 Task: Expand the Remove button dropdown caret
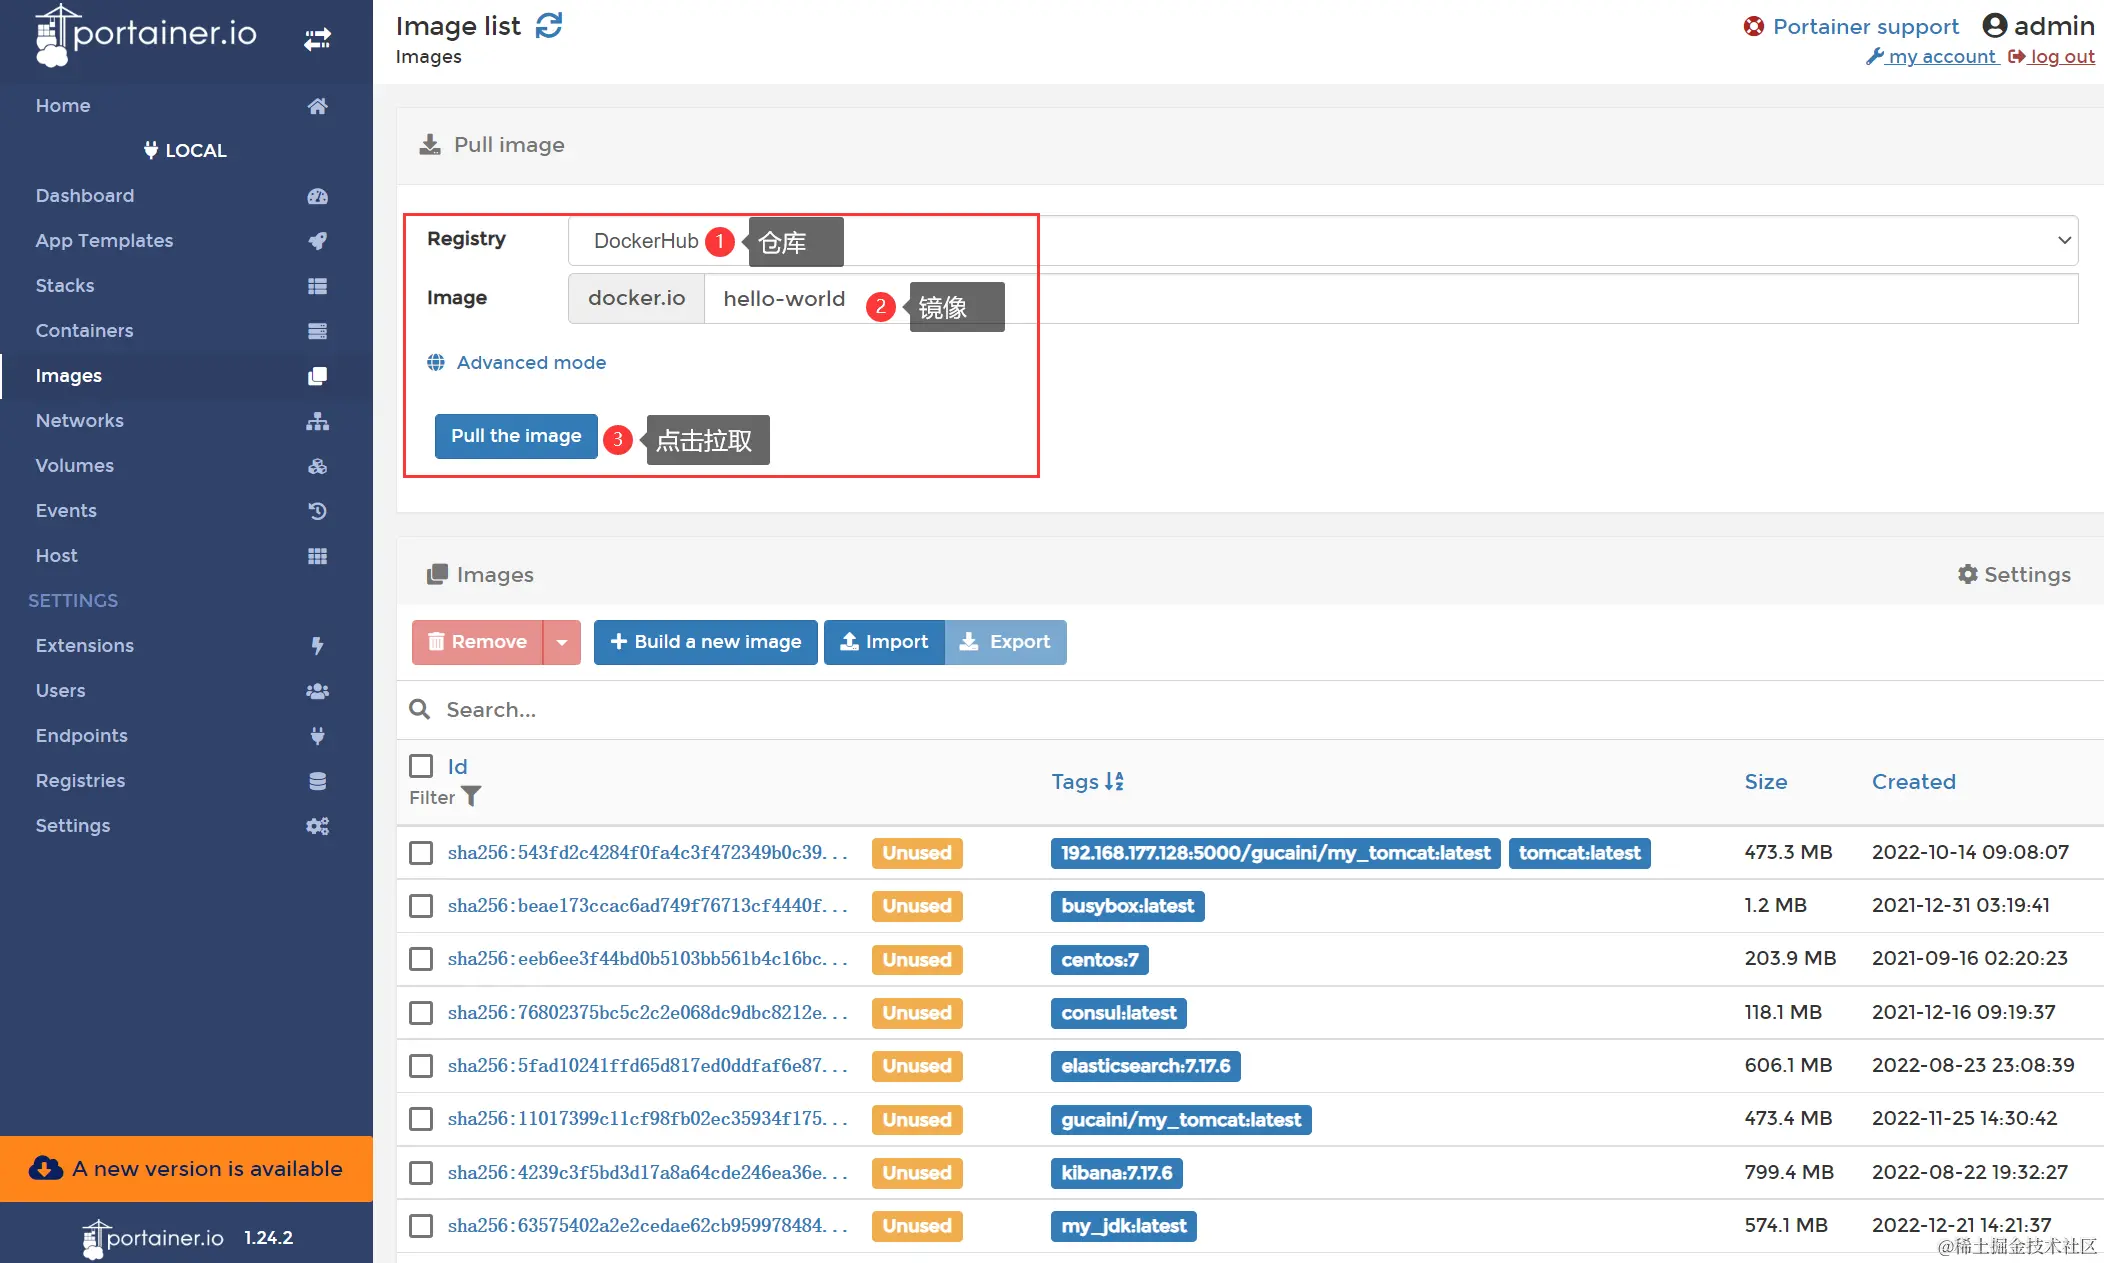562,642
